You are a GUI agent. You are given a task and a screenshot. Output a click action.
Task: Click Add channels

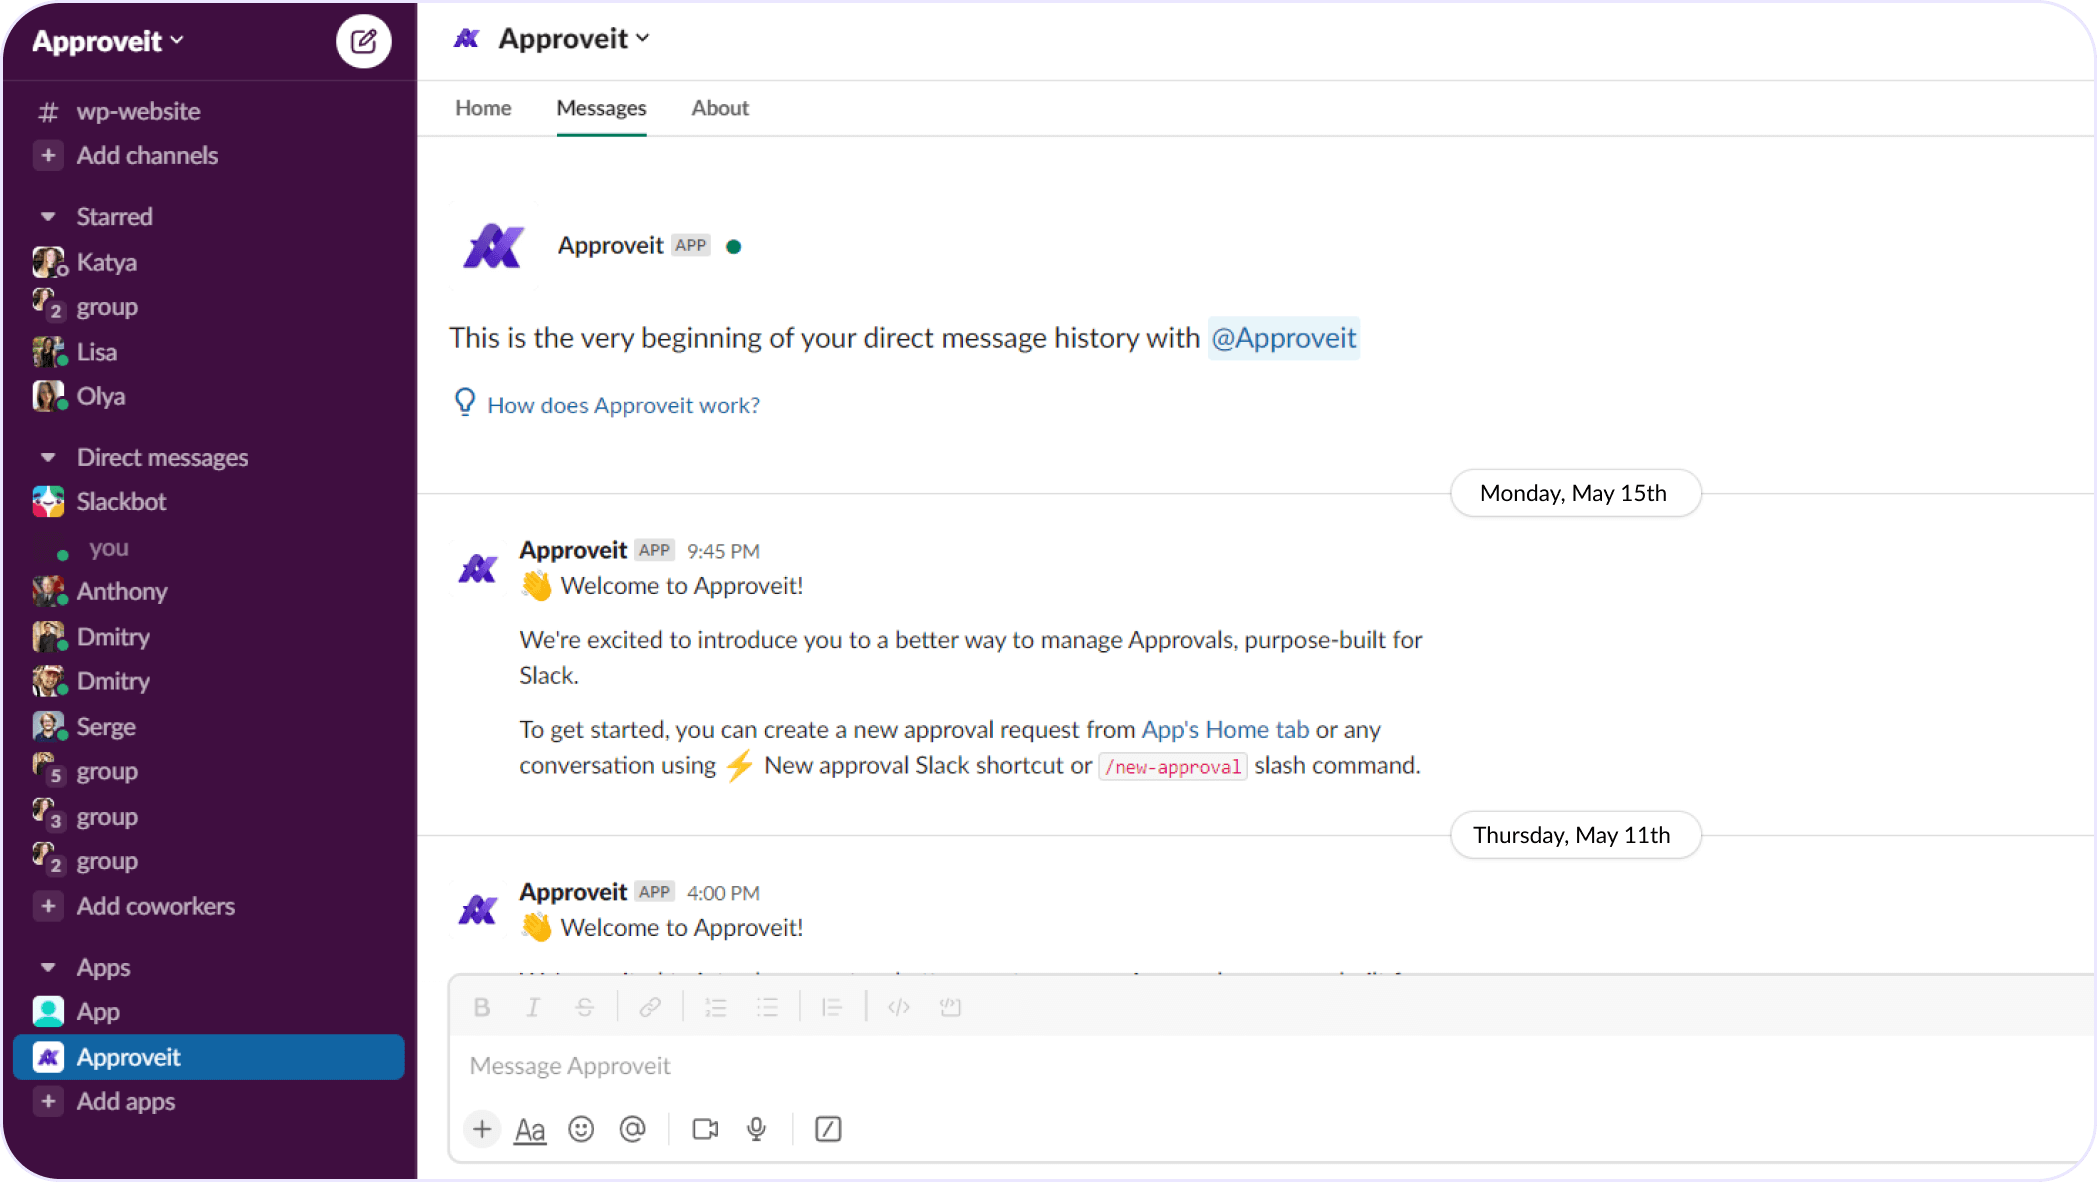[147, 155]
